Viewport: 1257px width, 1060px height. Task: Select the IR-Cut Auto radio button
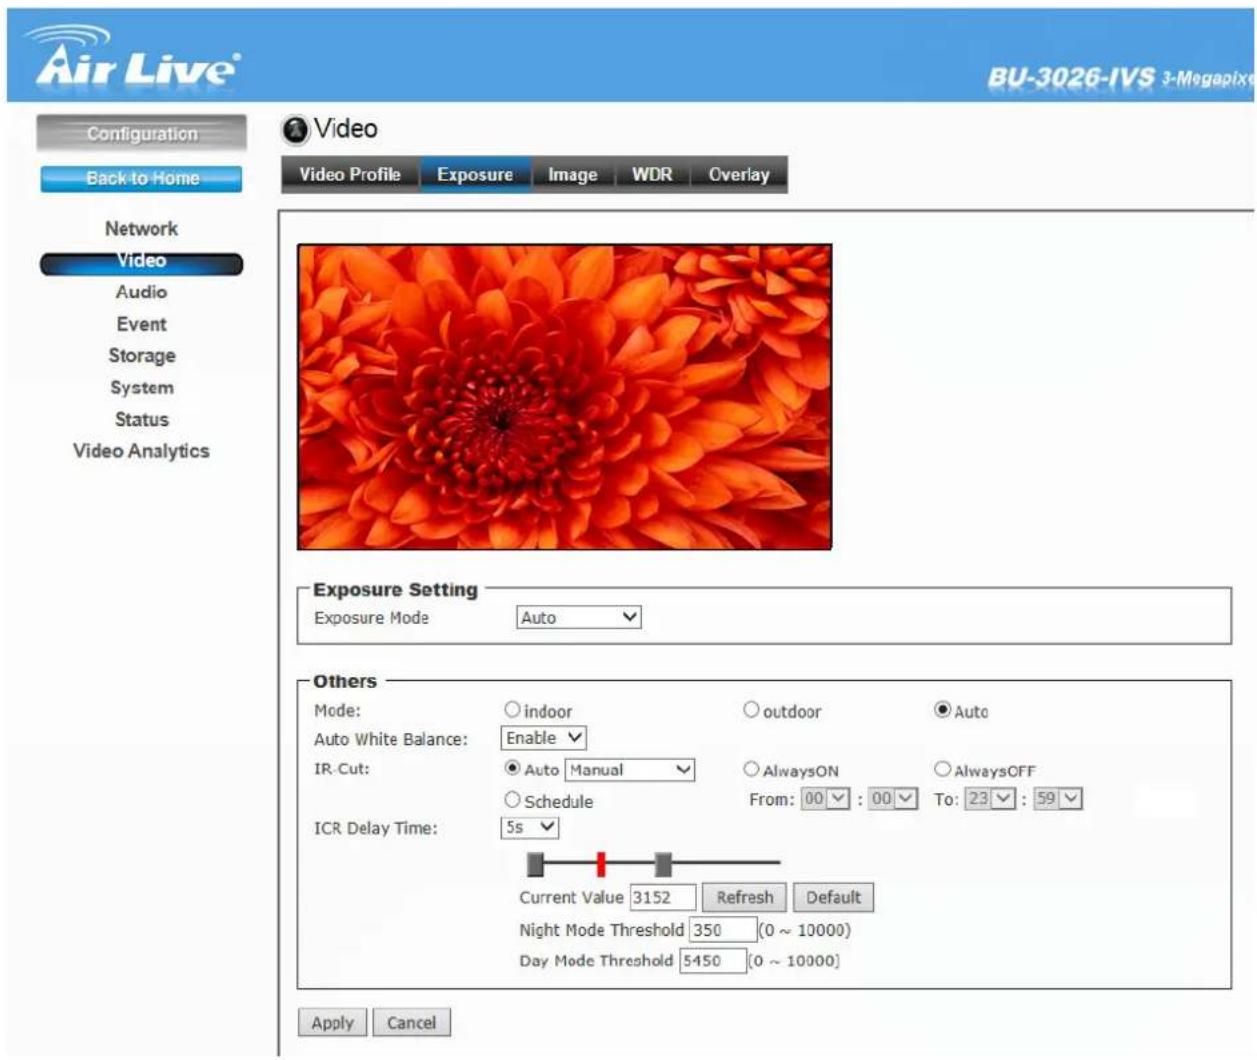[512, 768]
